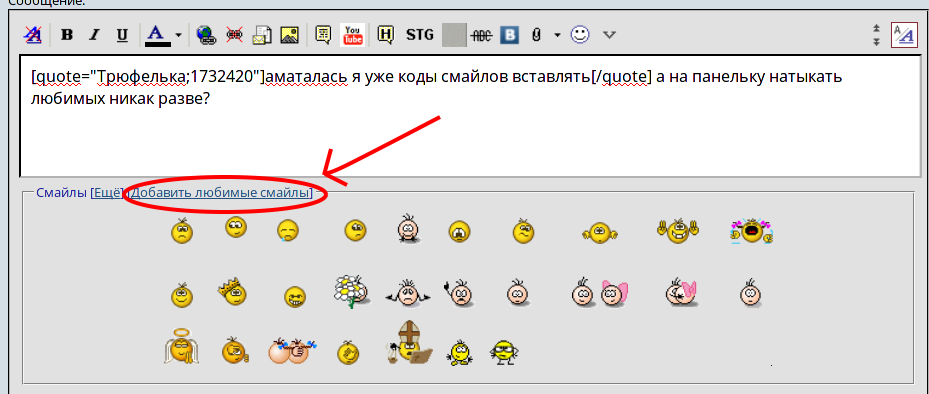Click the Remove Formatting icon
Image resolution: width=929 pixels, height=394 pixels.
(32, 35)
